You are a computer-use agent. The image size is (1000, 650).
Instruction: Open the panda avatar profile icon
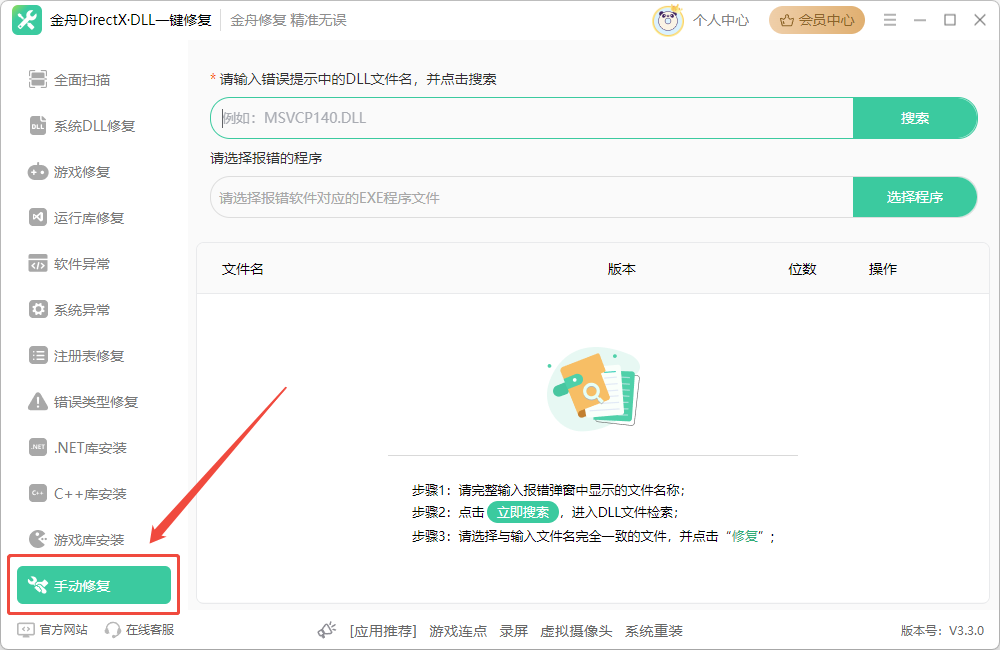(668, 20)
